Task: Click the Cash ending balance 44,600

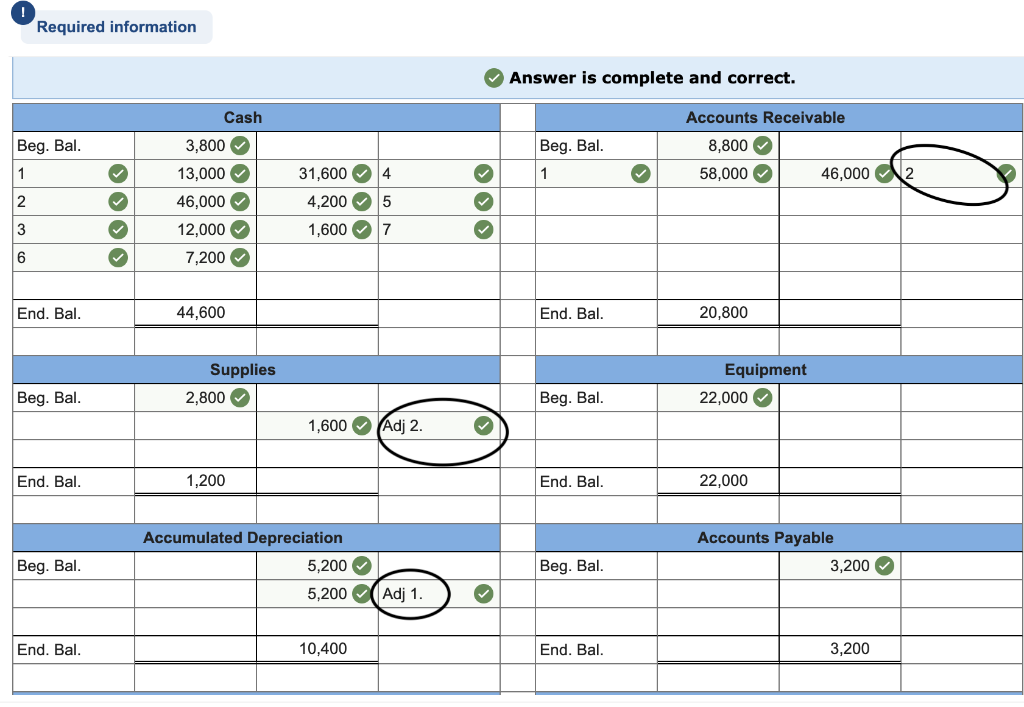Action: click(x=195, y=313)
